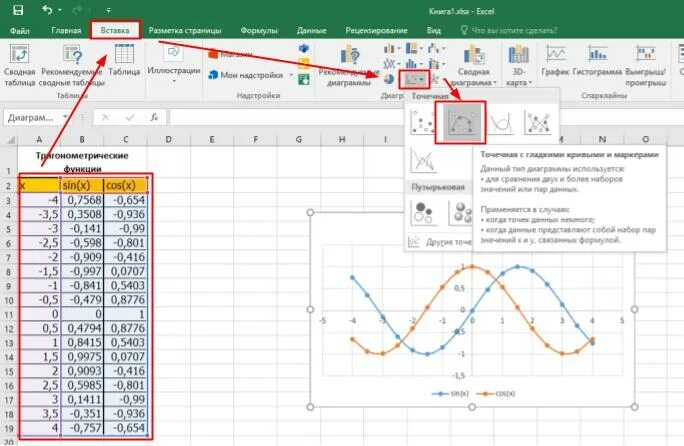684x446 pixels.
Task: Insert a Таблица
Action: click(124, 60)
